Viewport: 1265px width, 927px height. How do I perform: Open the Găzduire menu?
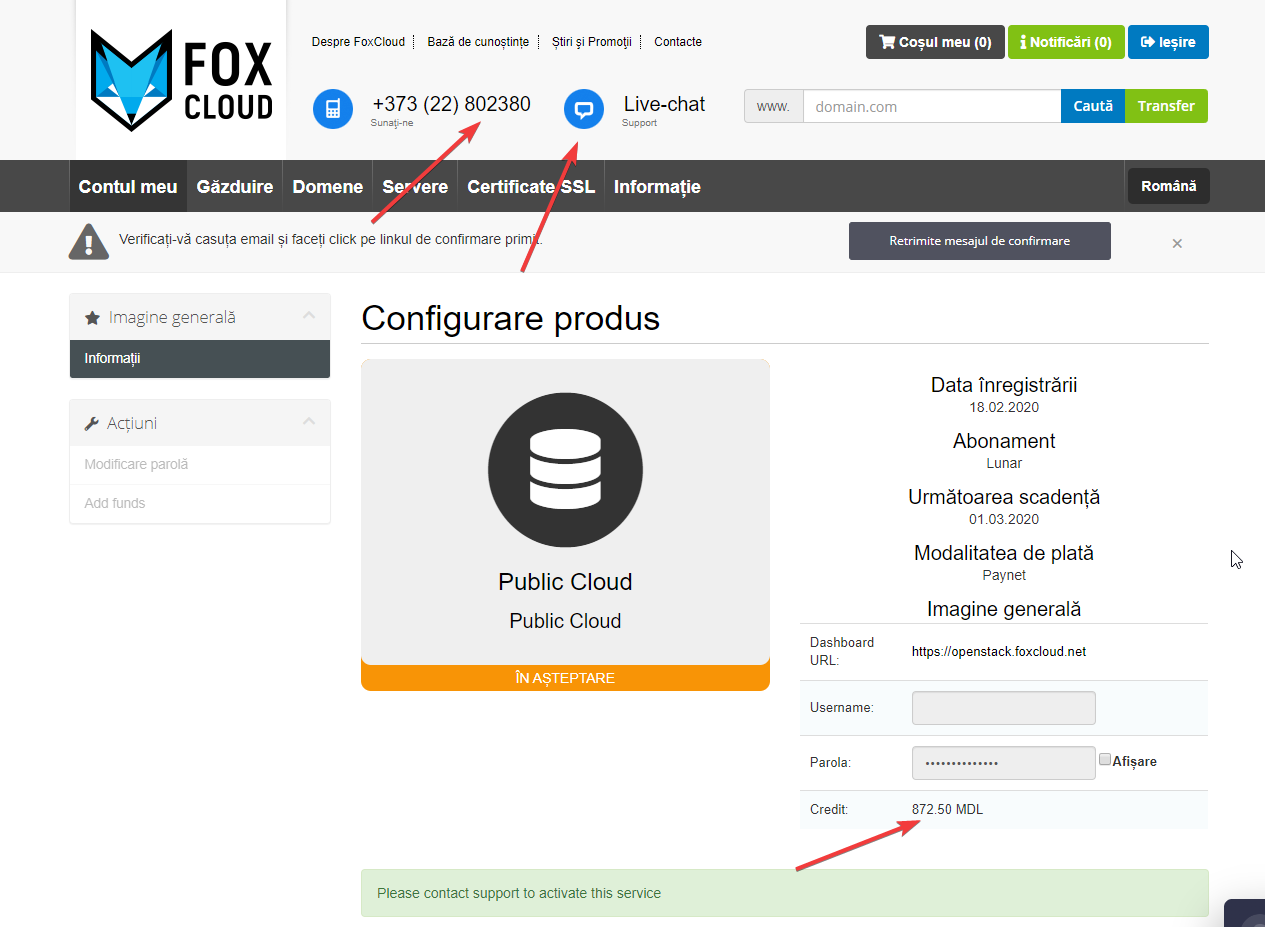(x=235, y=187)
